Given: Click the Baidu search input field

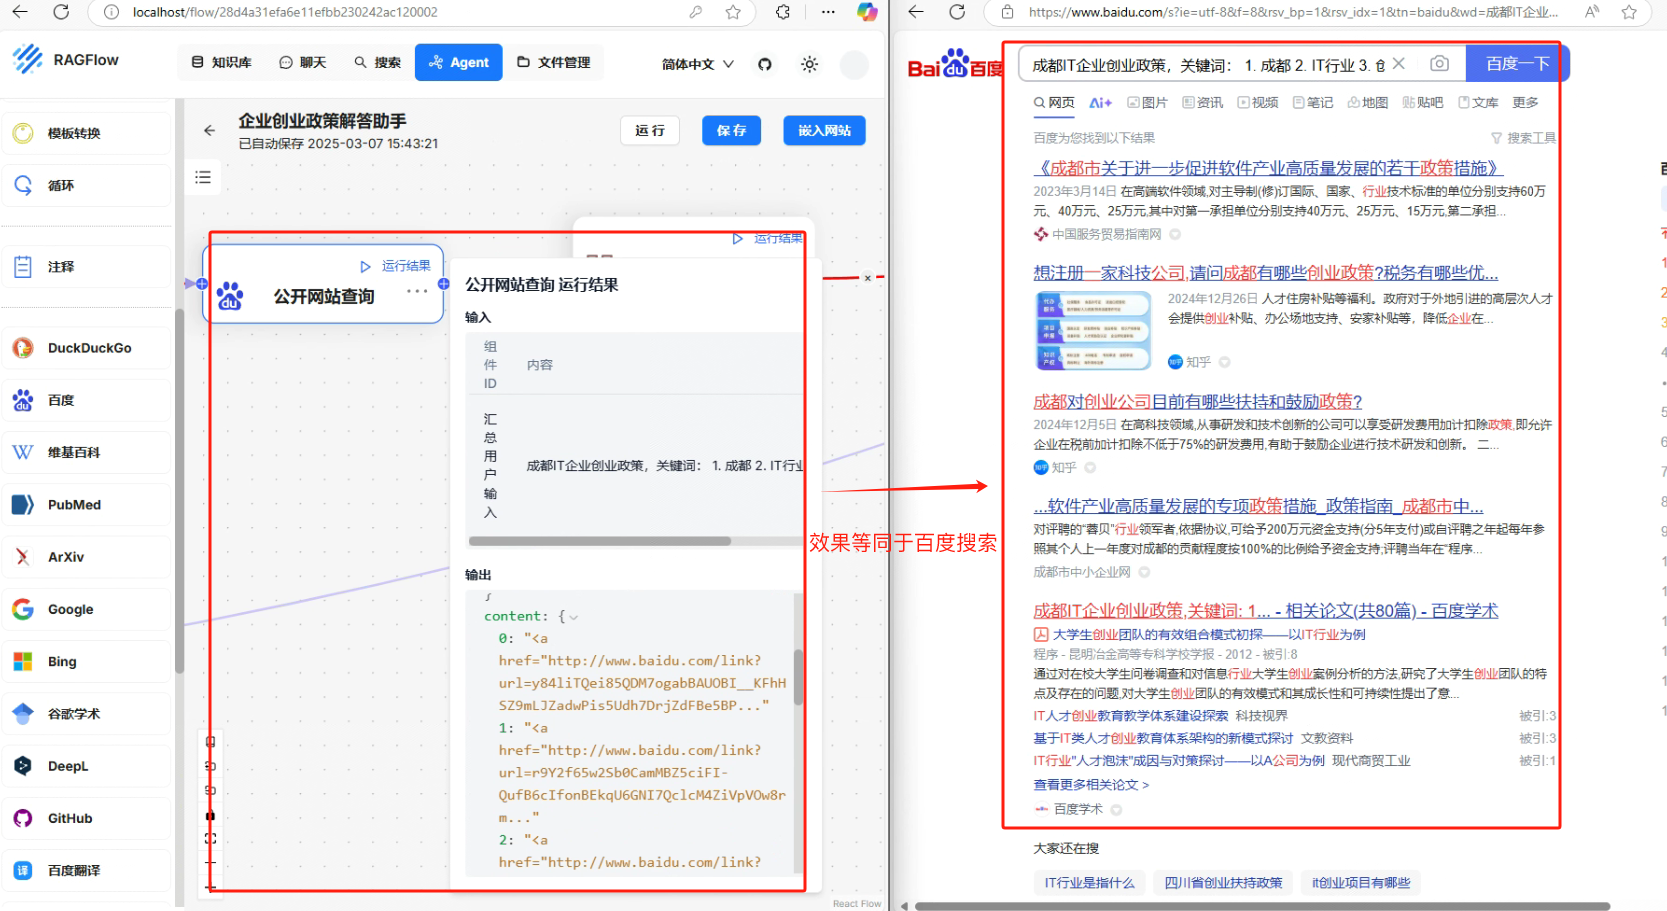Looking at the screenshot, I should [1200, 65].
